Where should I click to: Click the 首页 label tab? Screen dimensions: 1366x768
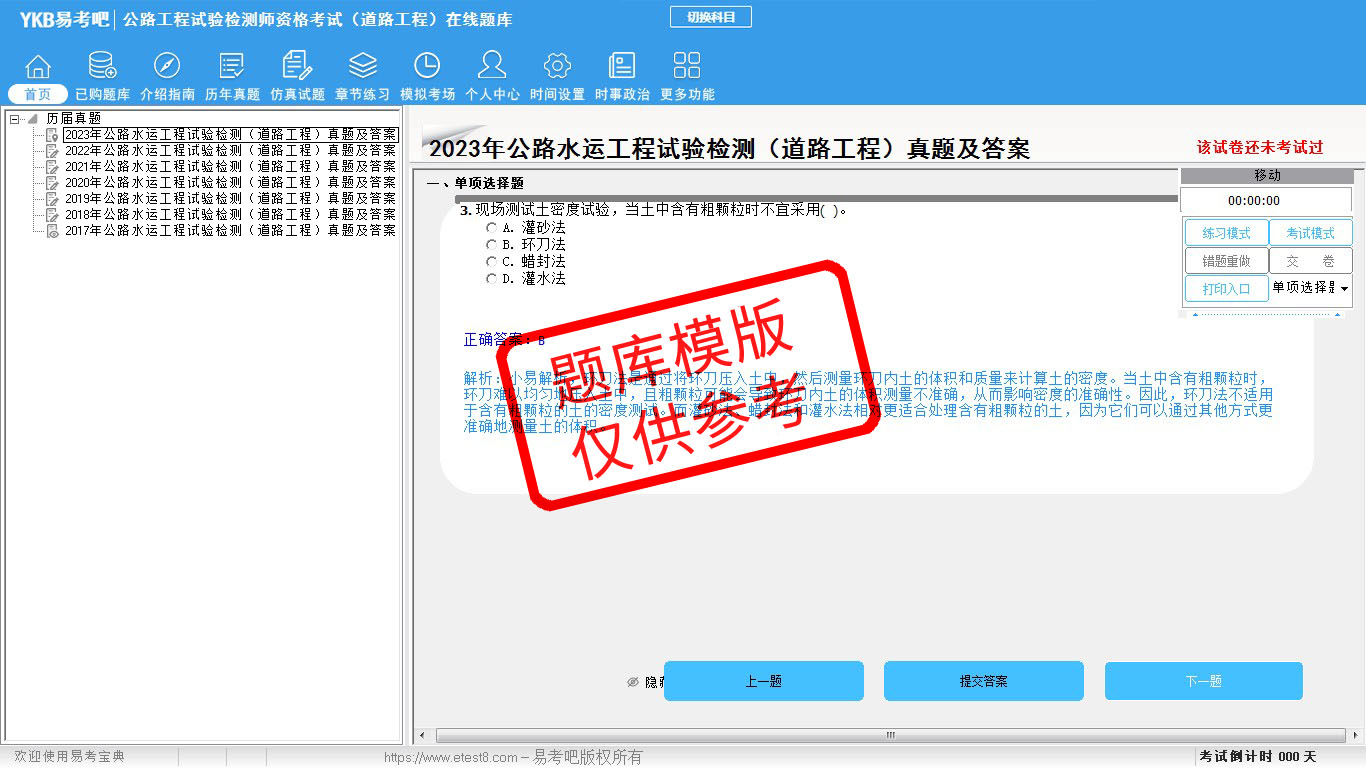point(38,94)
